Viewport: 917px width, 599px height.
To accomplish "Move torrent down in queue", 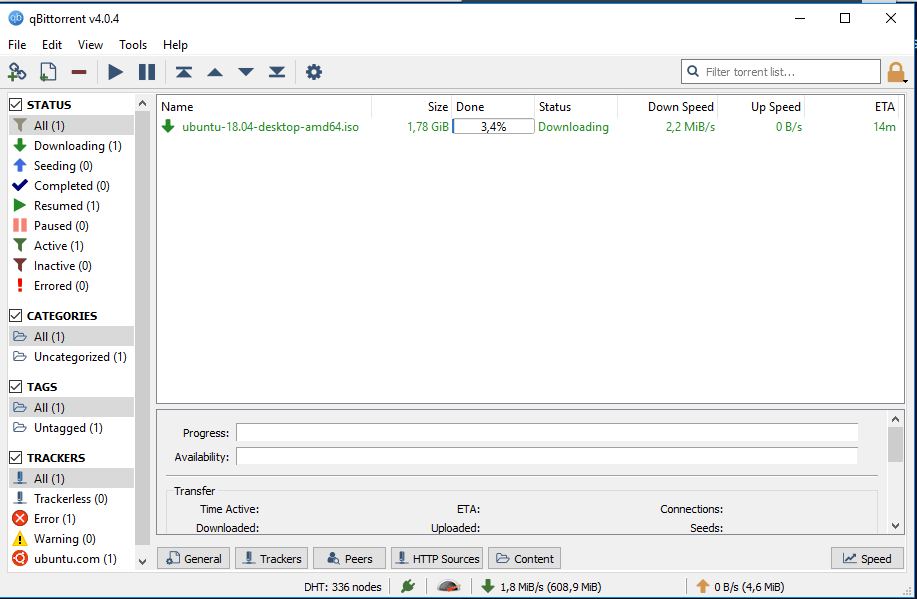I will tap(246, 72).
